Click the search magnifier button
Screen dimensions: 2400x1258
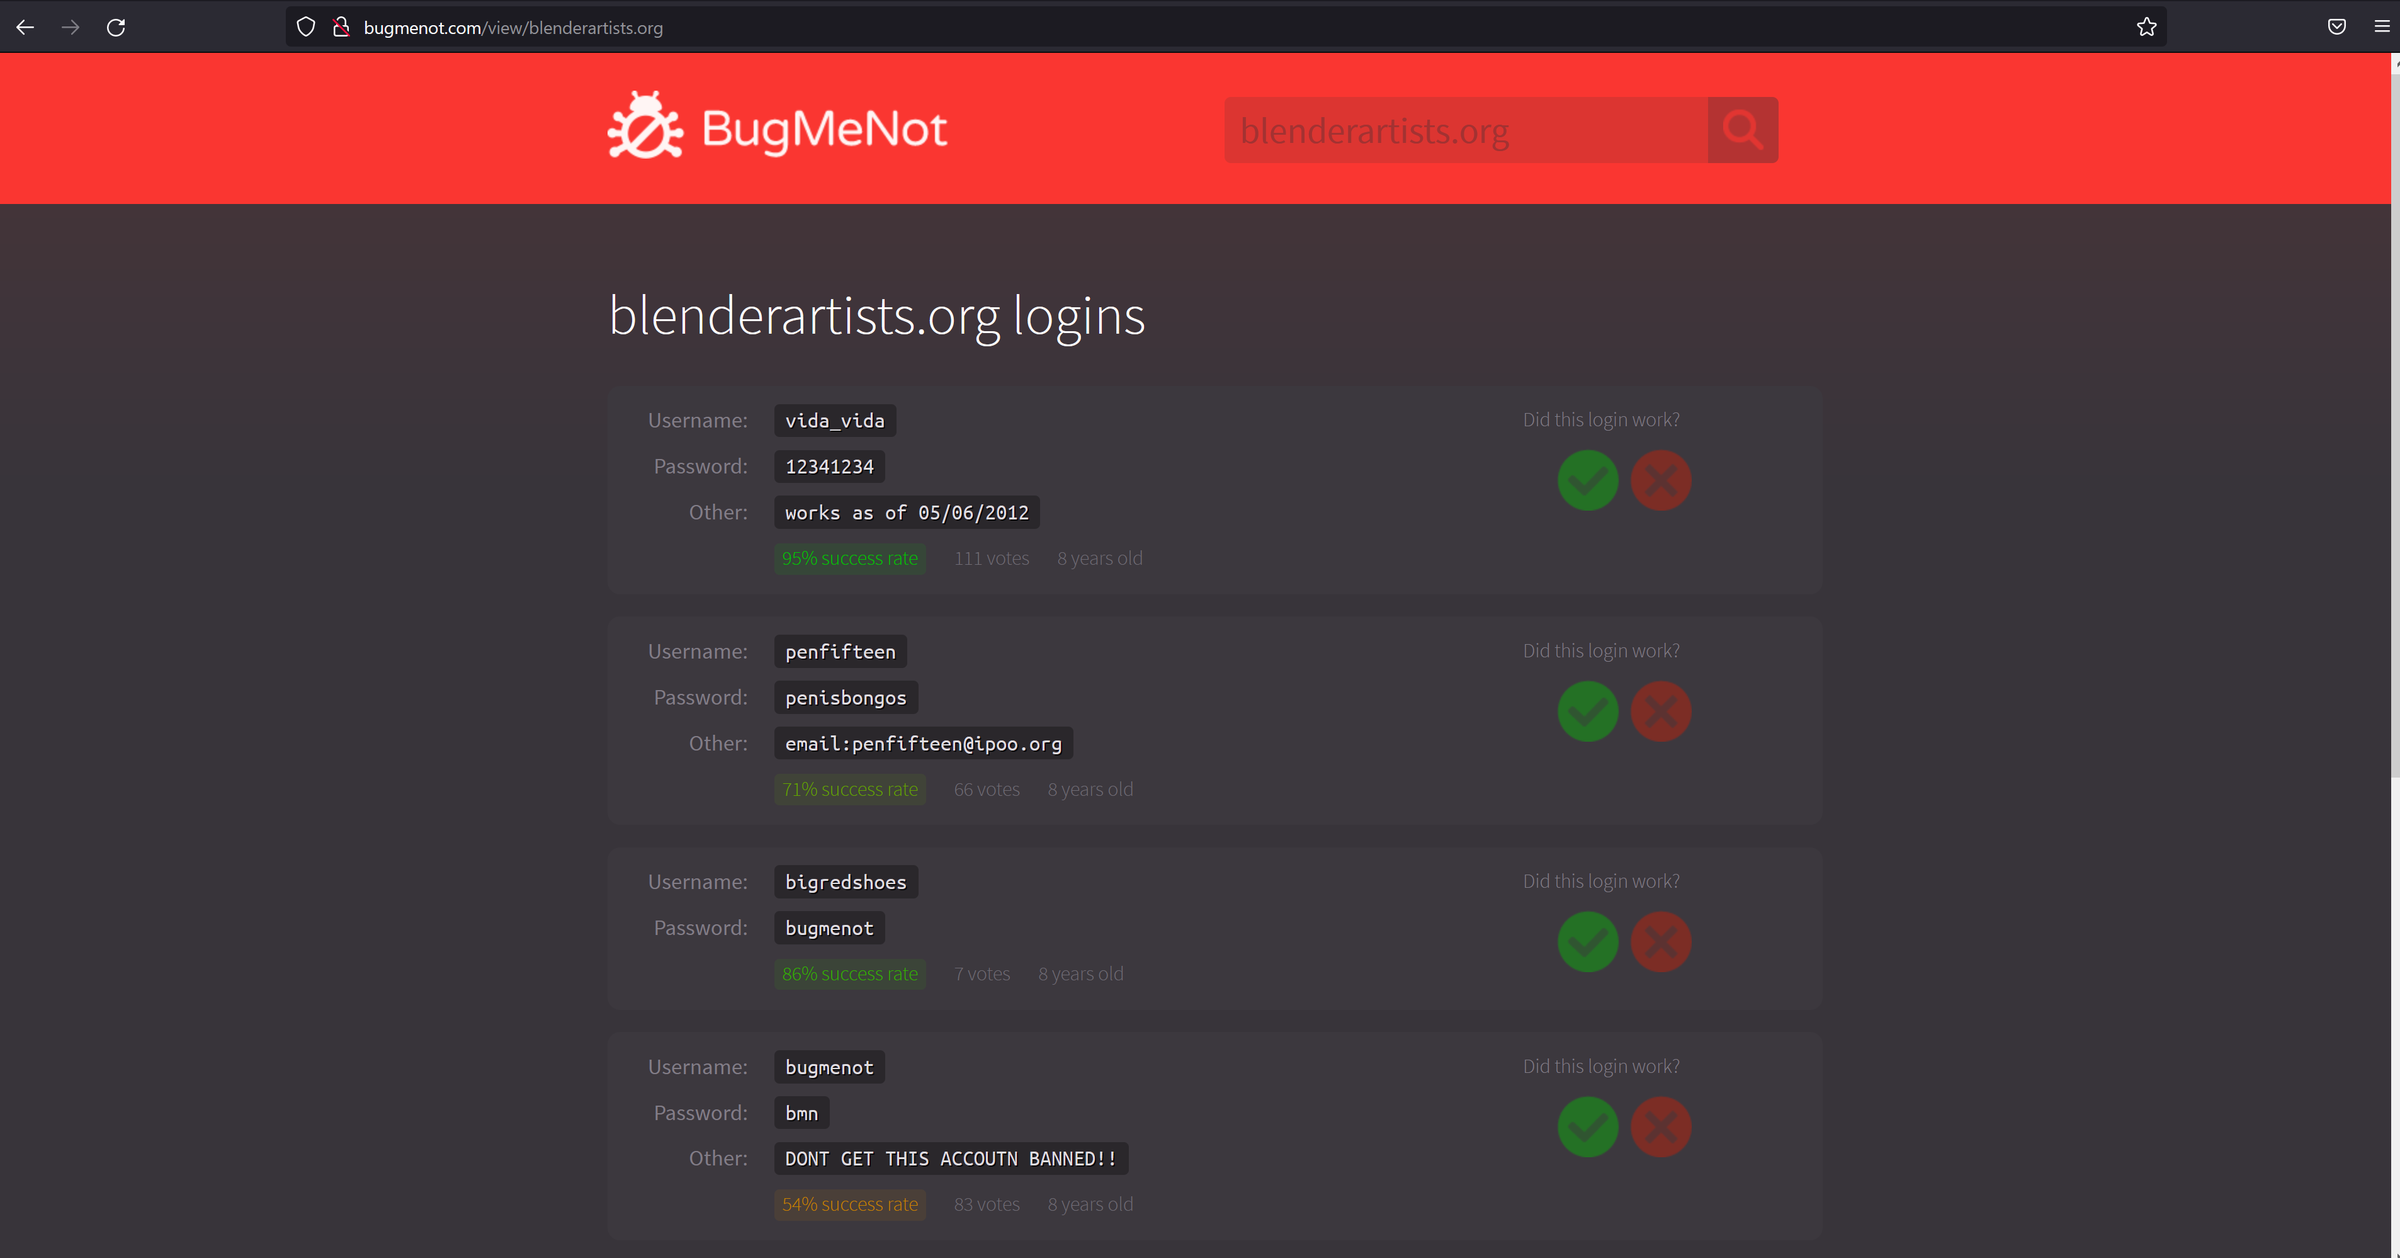click(1743, 130)
